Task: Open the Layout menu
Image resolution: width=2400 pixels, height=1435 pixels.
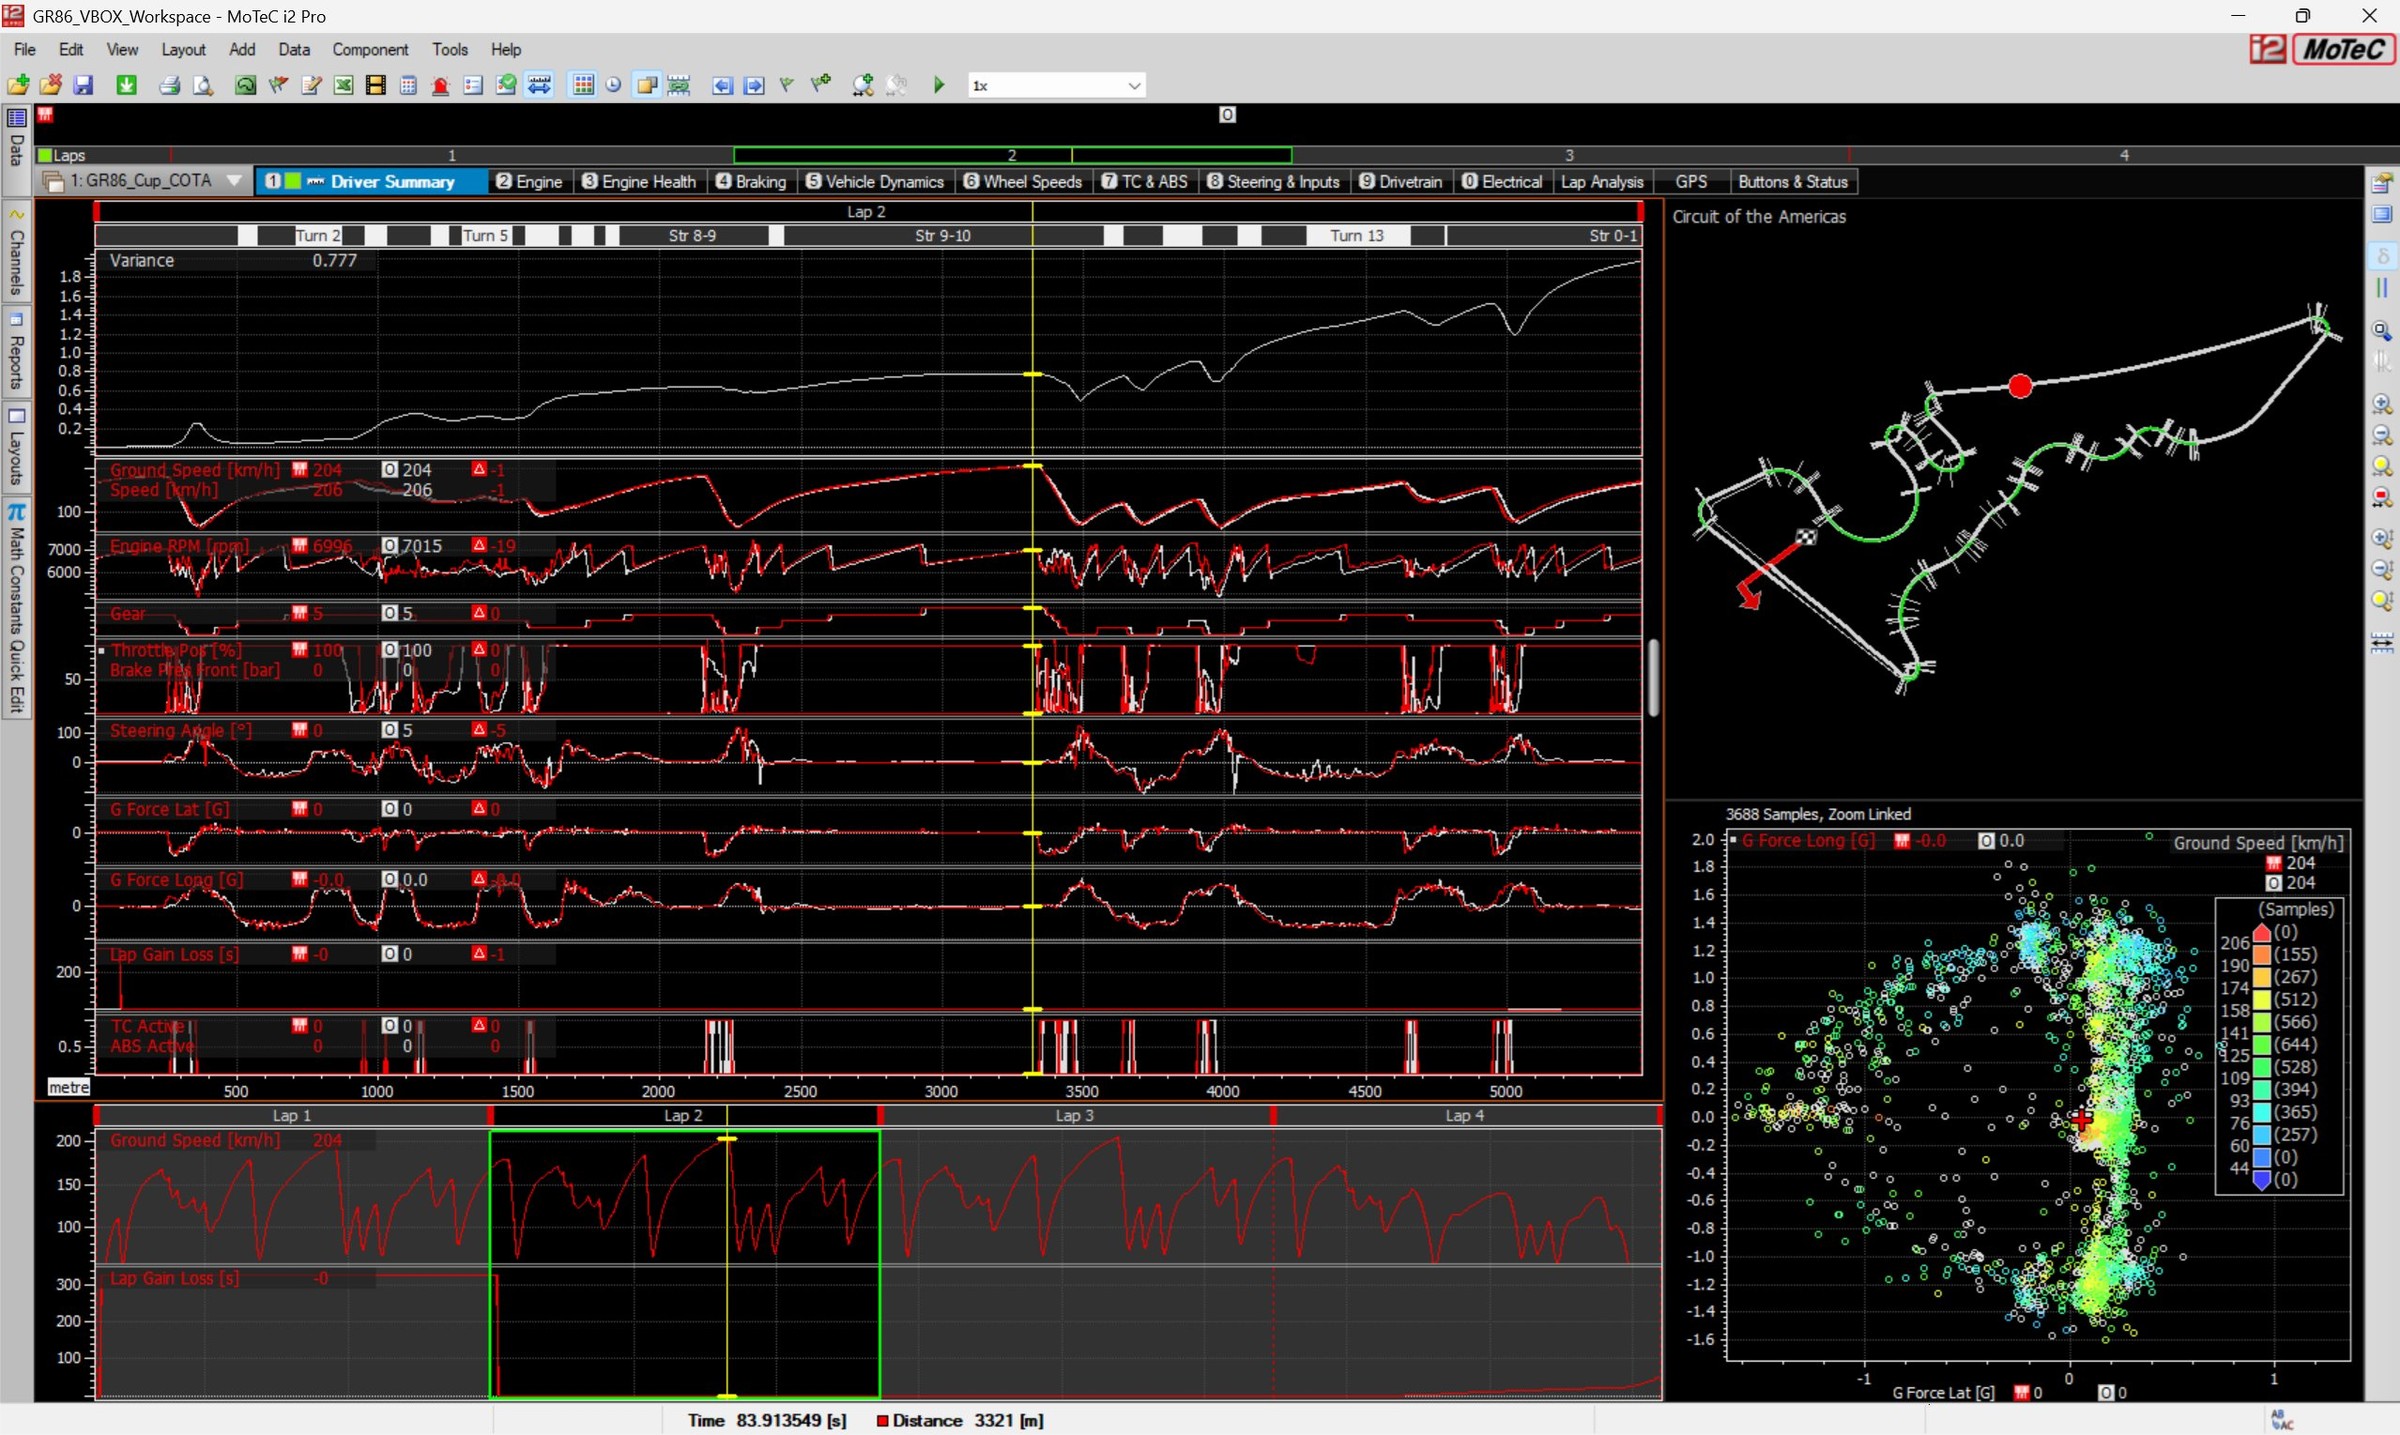Action: click(184, 49)
